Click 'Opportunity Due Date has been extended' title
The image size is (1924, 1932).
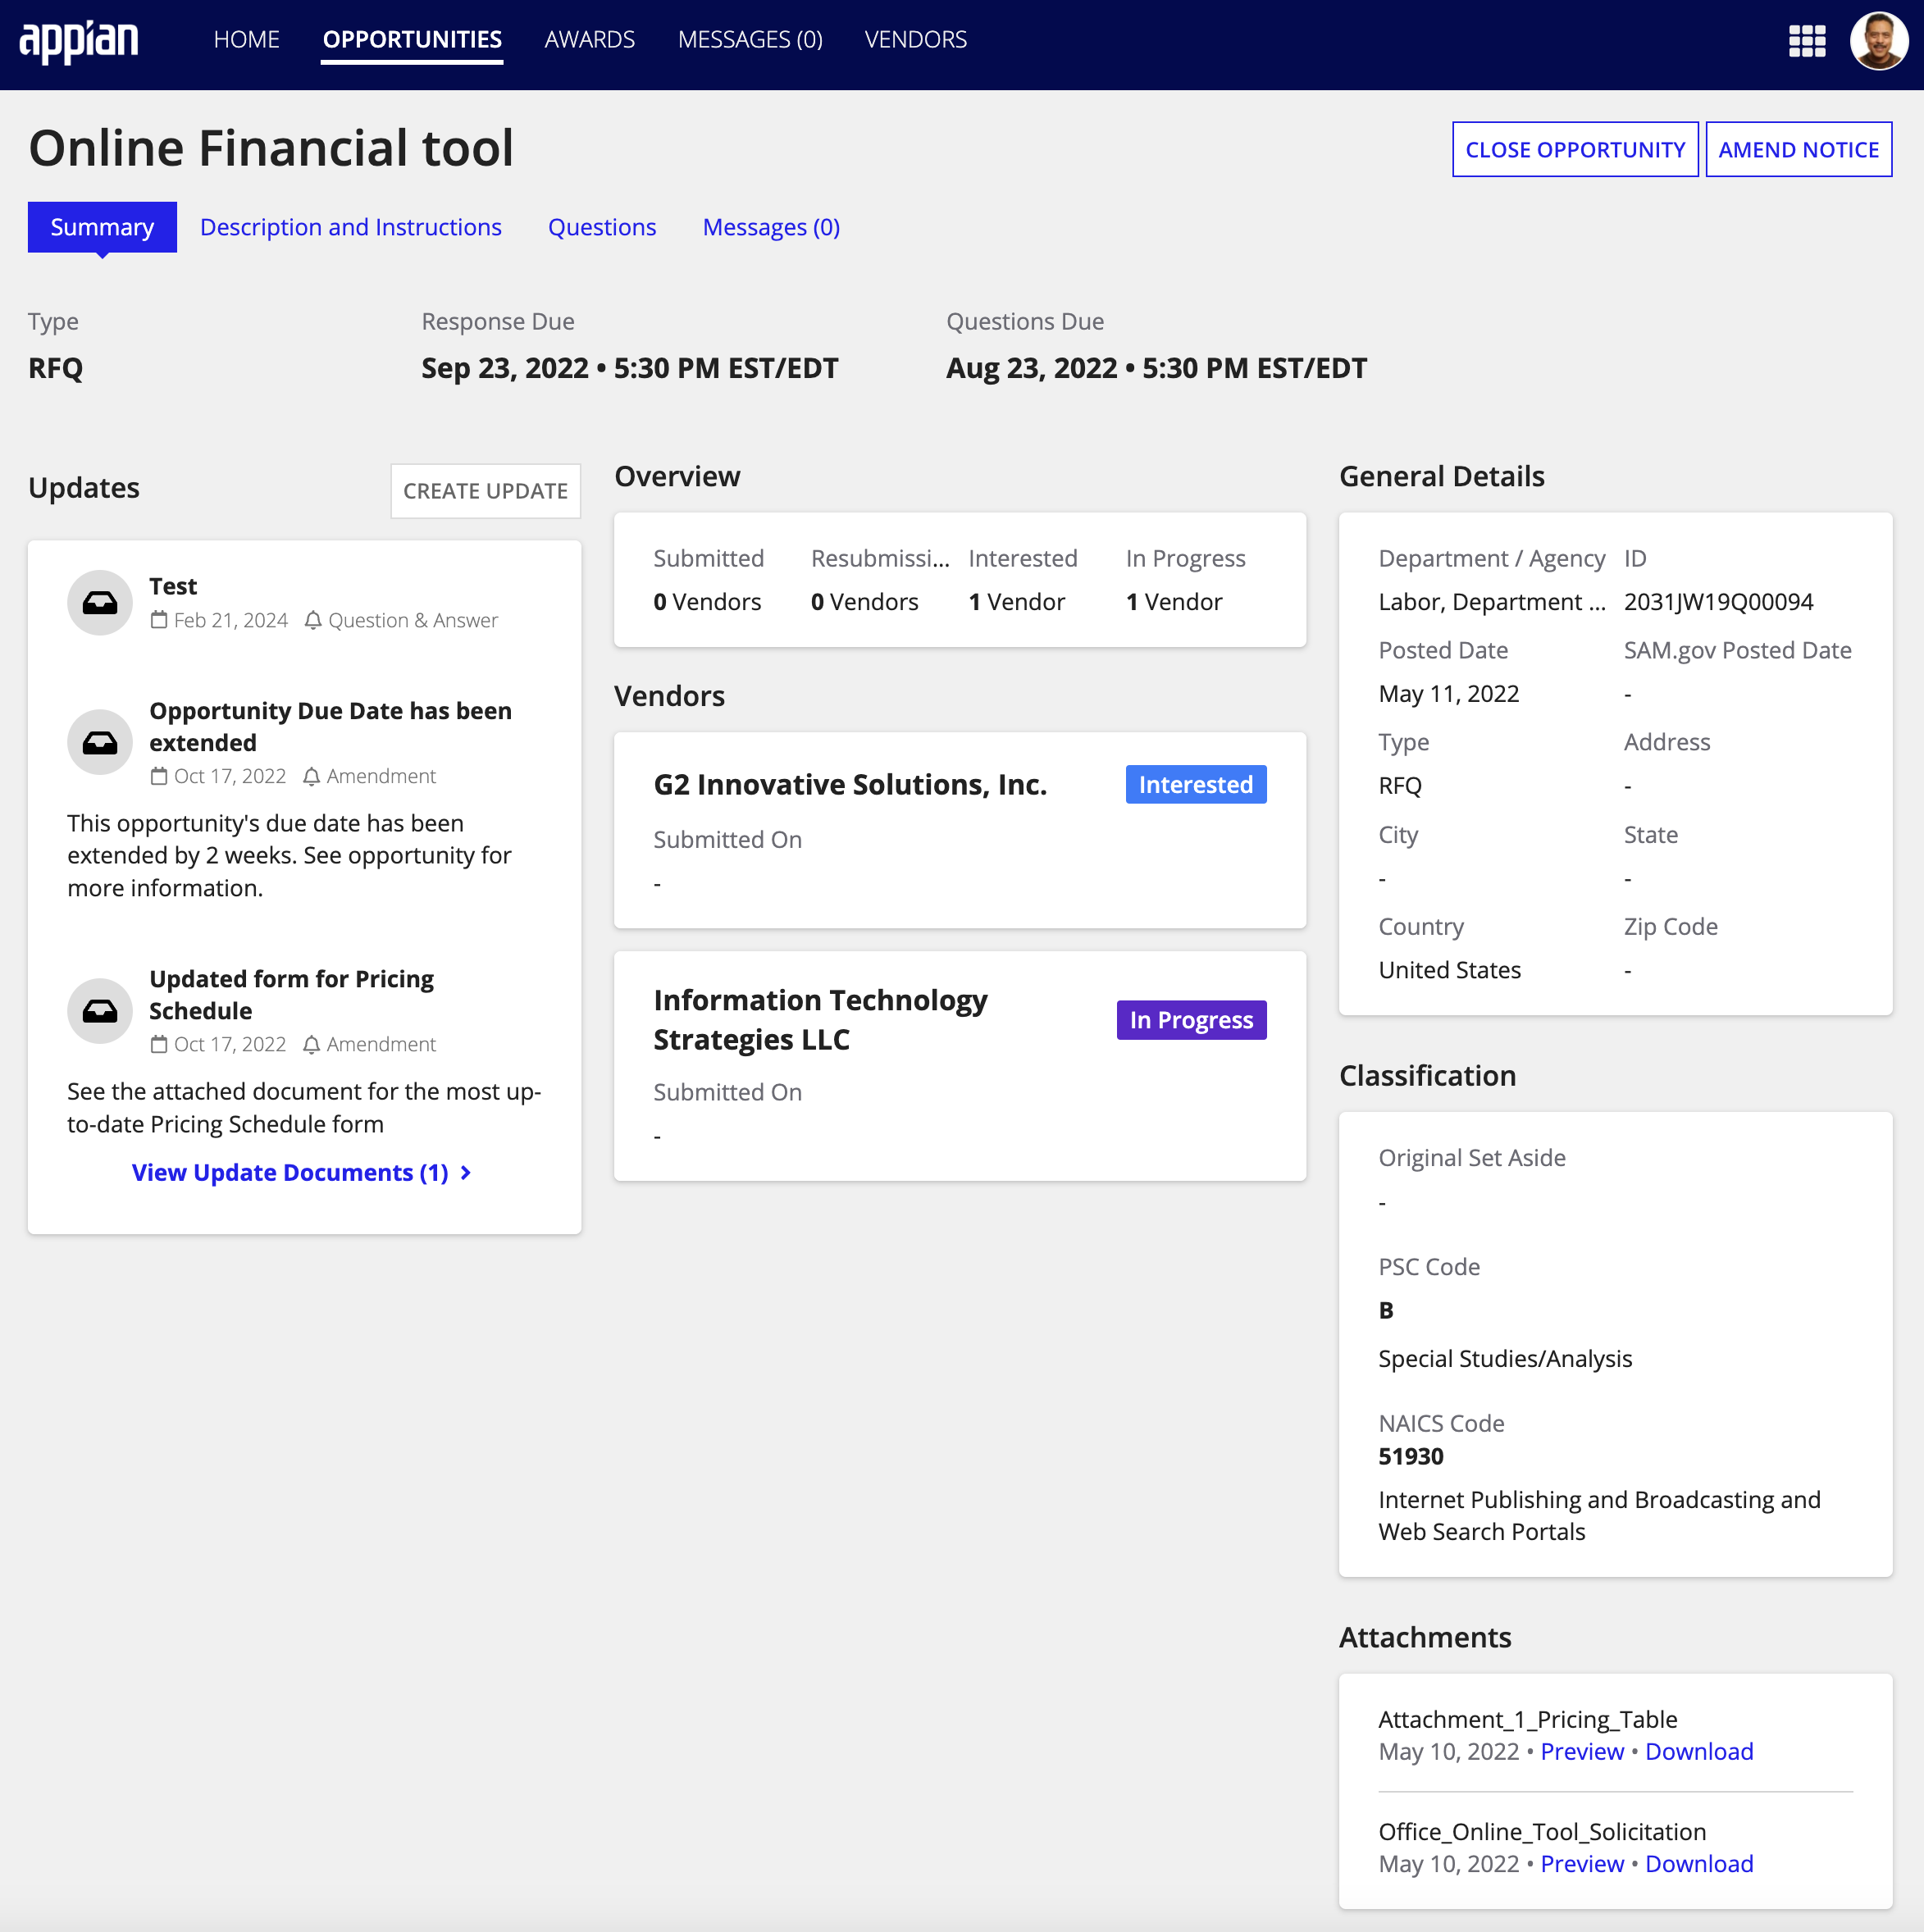click(330, 727)
